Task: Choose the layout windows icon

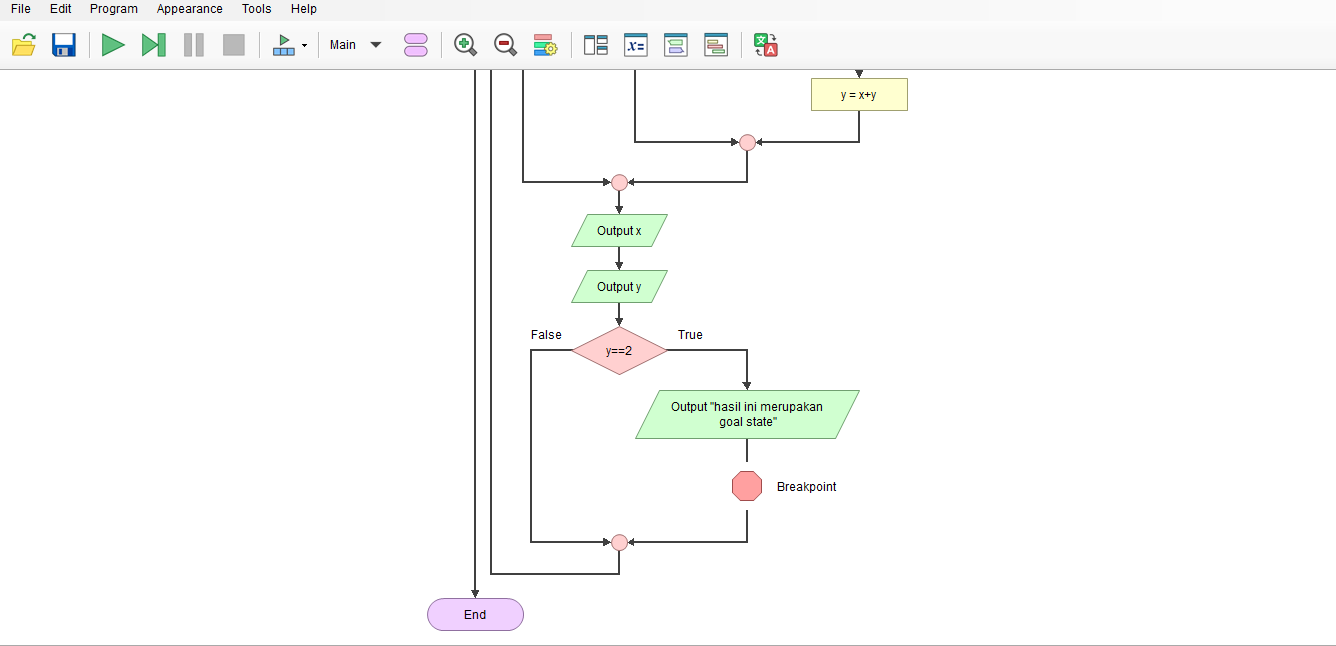Action: point(596,45)
